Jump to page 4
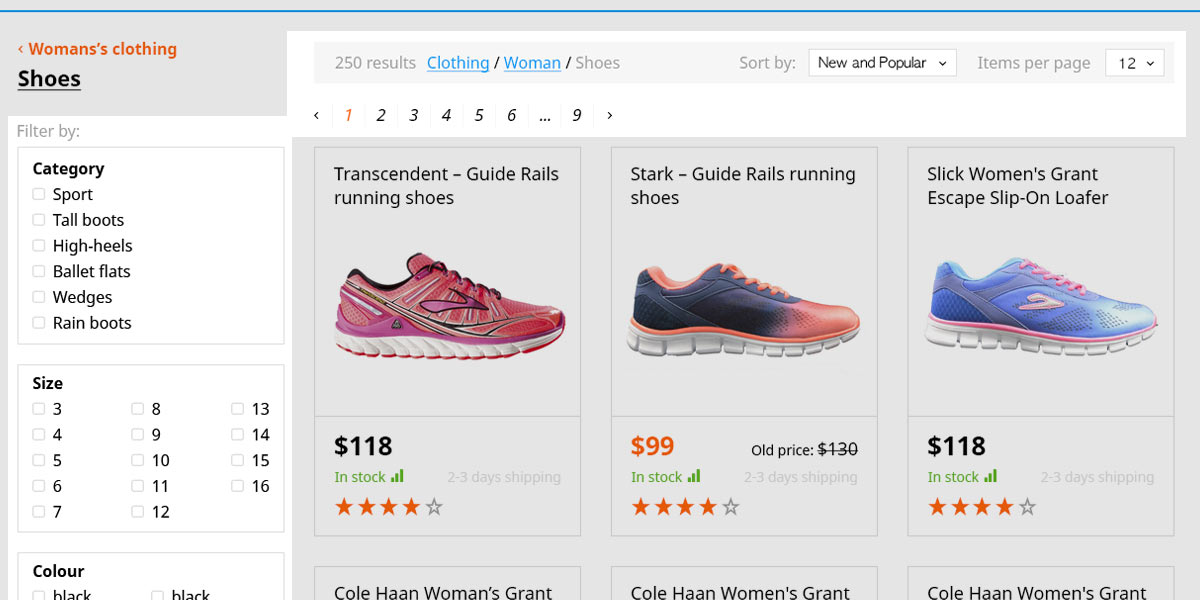 tap(446, 115)
